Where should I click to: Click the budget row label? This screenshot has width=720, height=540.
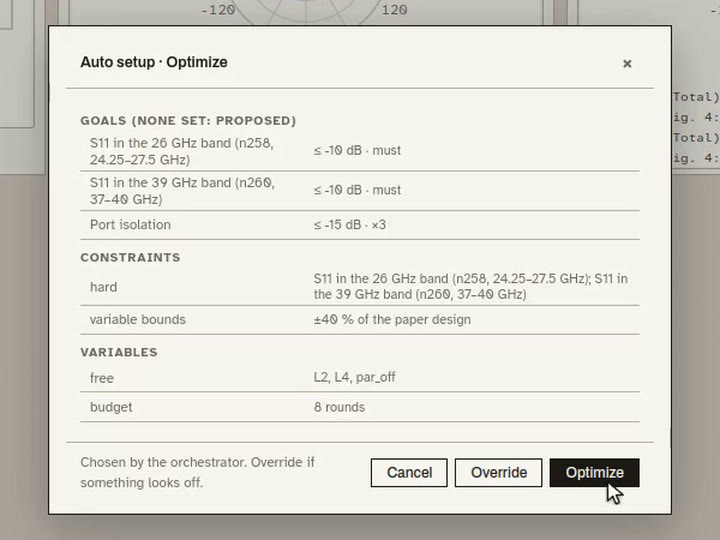click(111, 407)
